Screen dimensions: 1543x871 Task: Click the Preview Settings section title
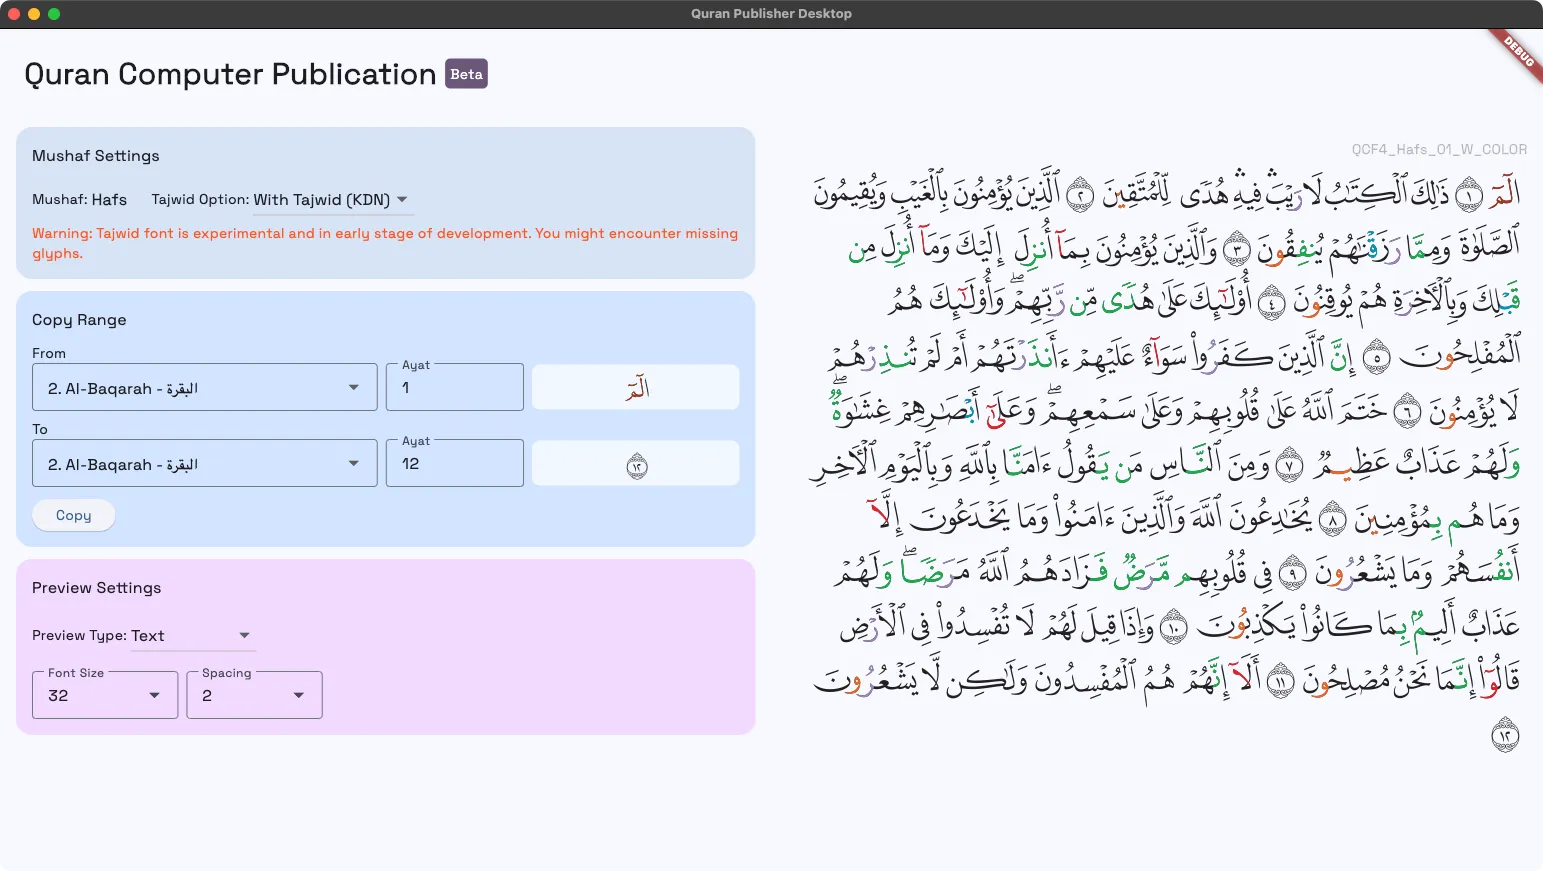click(96, 588)
